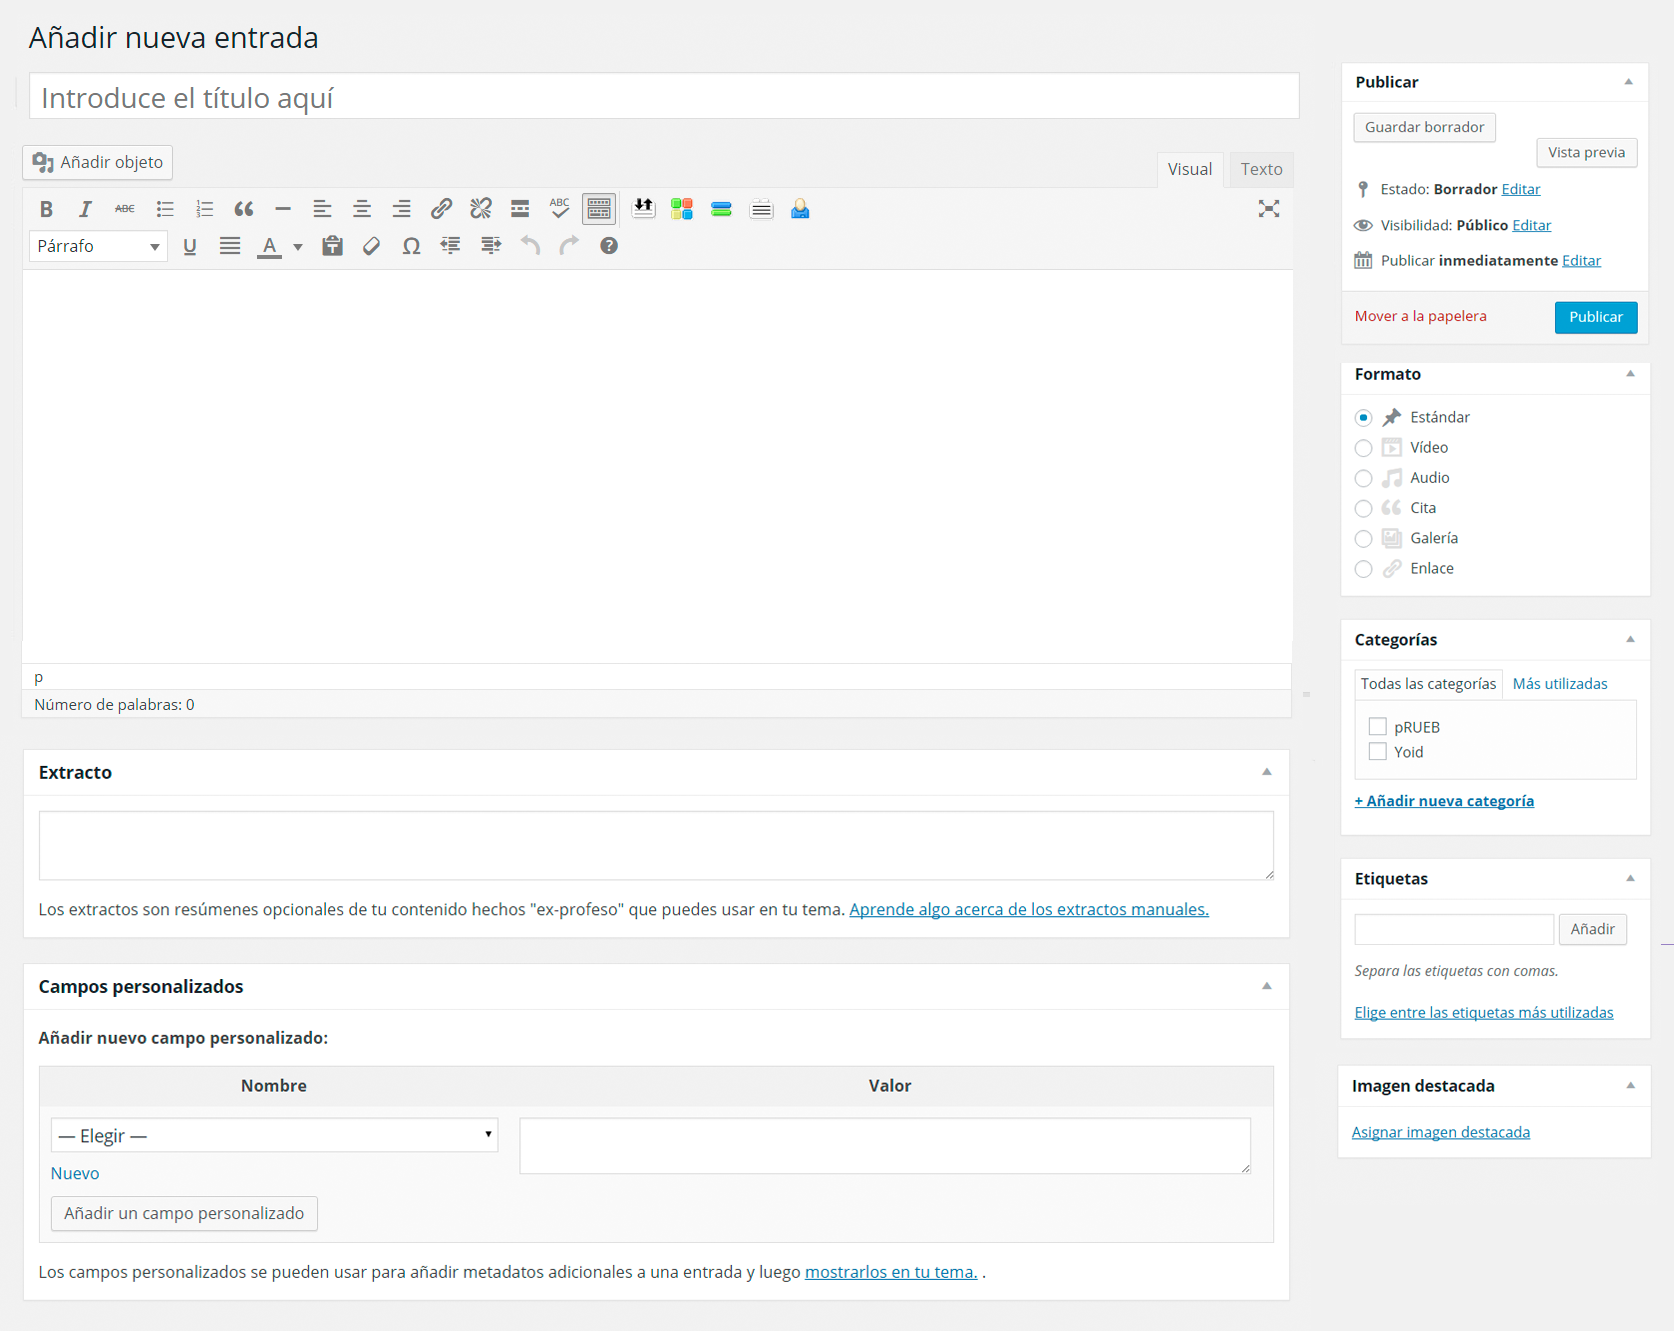Insert a blockquote
Image resolution: width=1674 pixels, height=1331 pixels.
point(244,208)
